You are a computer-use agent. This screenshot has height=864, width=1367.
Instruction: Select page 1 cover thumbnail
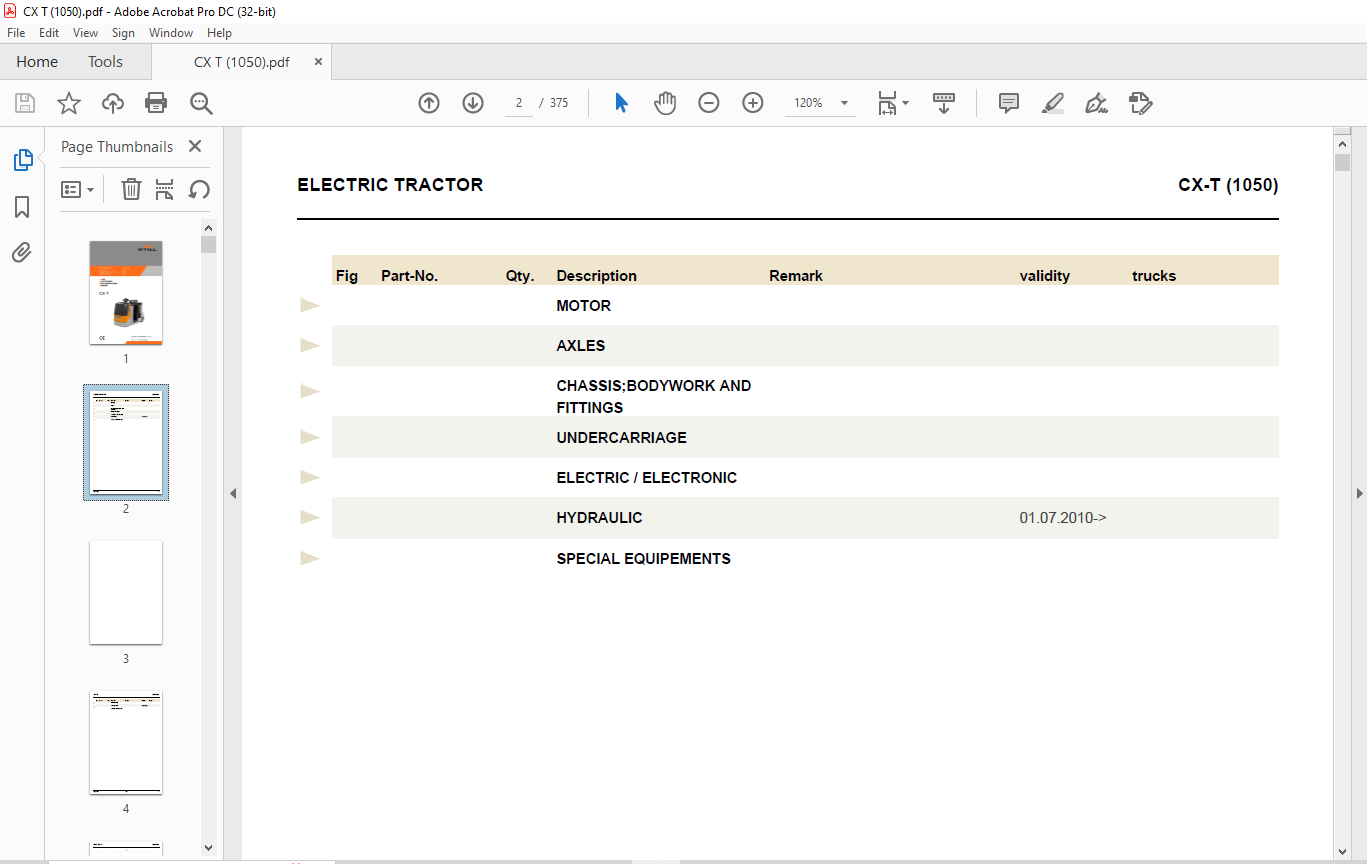(126, 292)
